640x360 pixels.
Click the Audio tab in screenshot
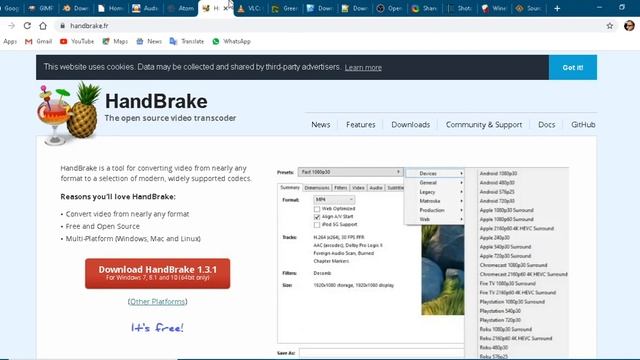pyautogui.click(x=376, y=188)
